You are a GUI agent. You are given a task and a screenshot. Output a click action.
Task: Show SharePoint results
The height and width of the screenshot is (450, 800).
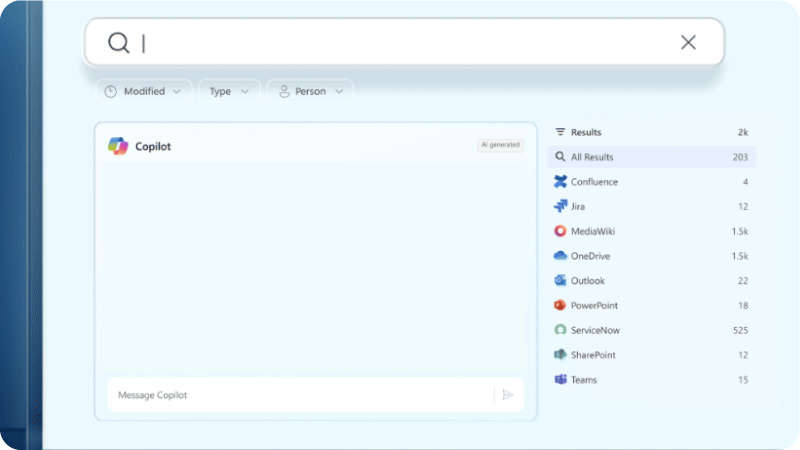click(x=652, y=355)
